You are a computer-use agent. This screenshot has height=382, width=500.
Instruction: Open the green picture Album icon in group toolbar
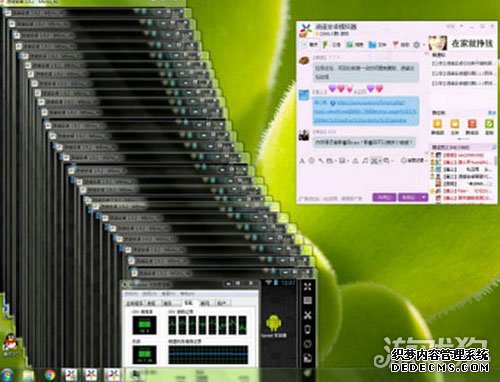tap(349, 44)
